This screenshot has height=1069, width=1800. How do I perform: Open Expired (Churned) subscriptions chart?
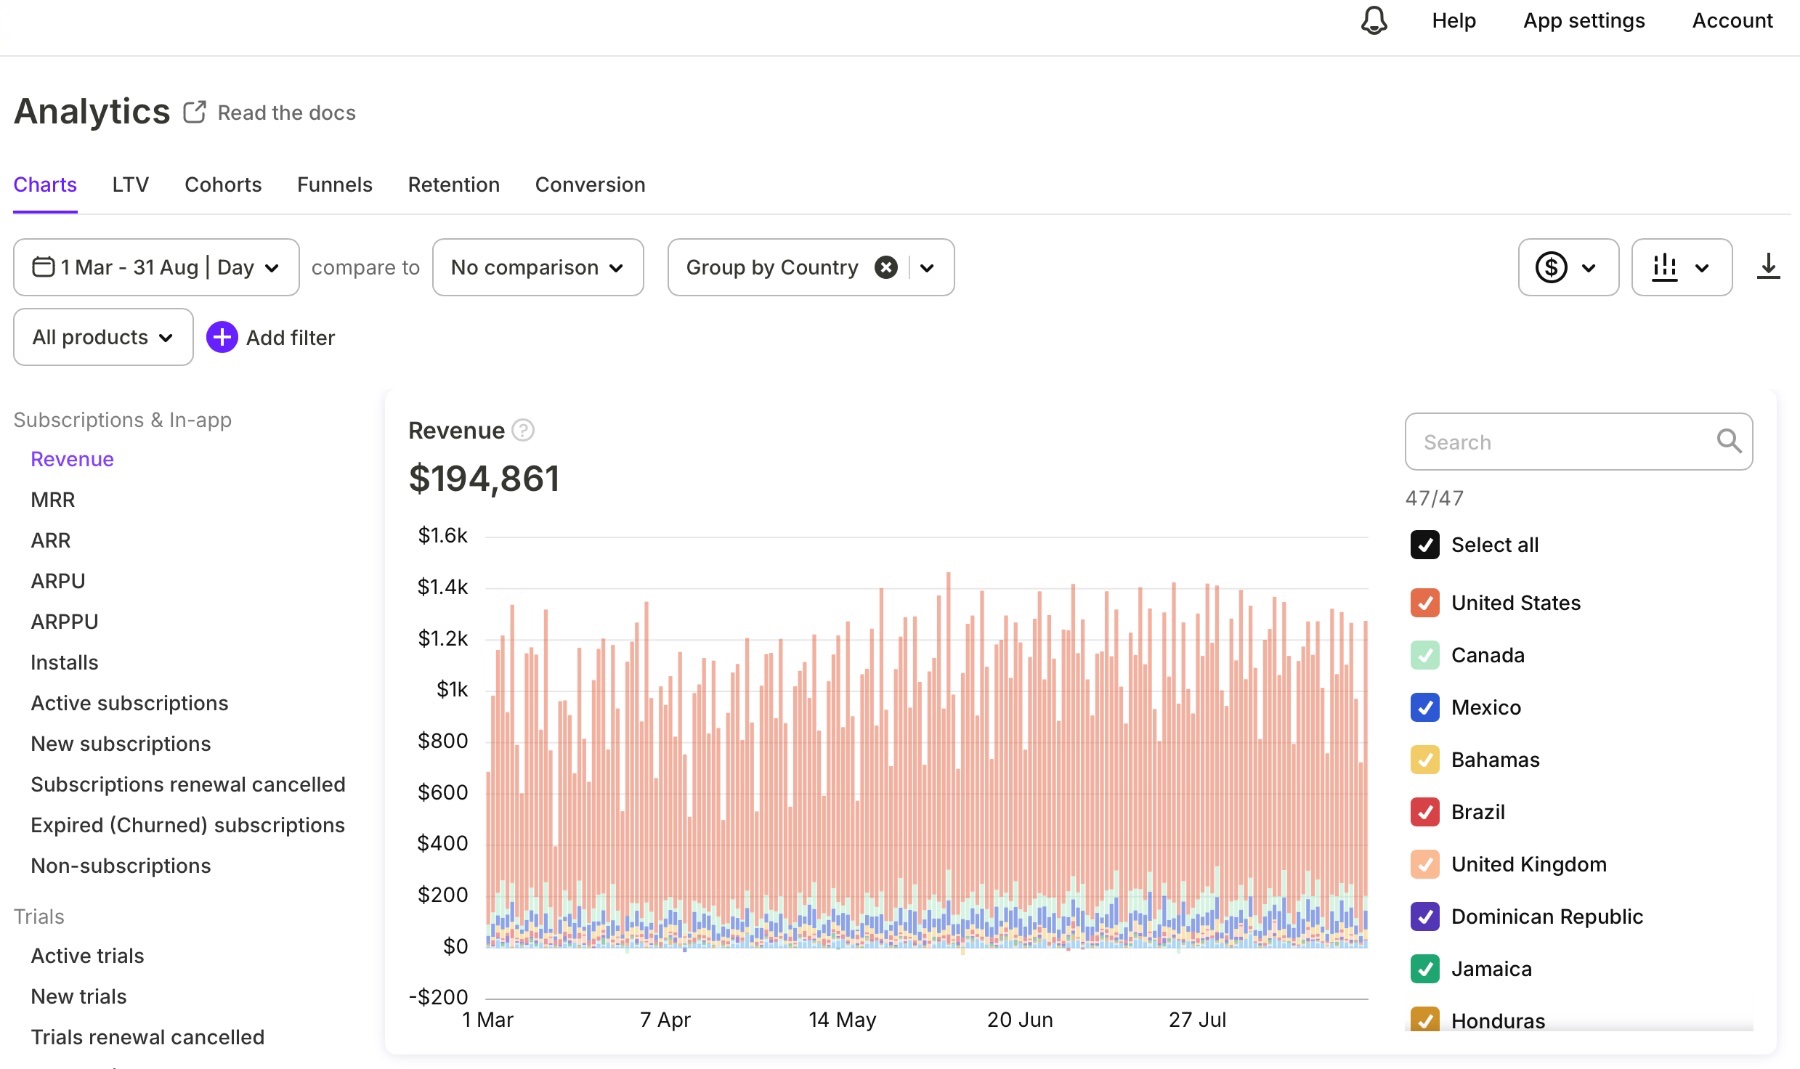[x=188, y=825]
